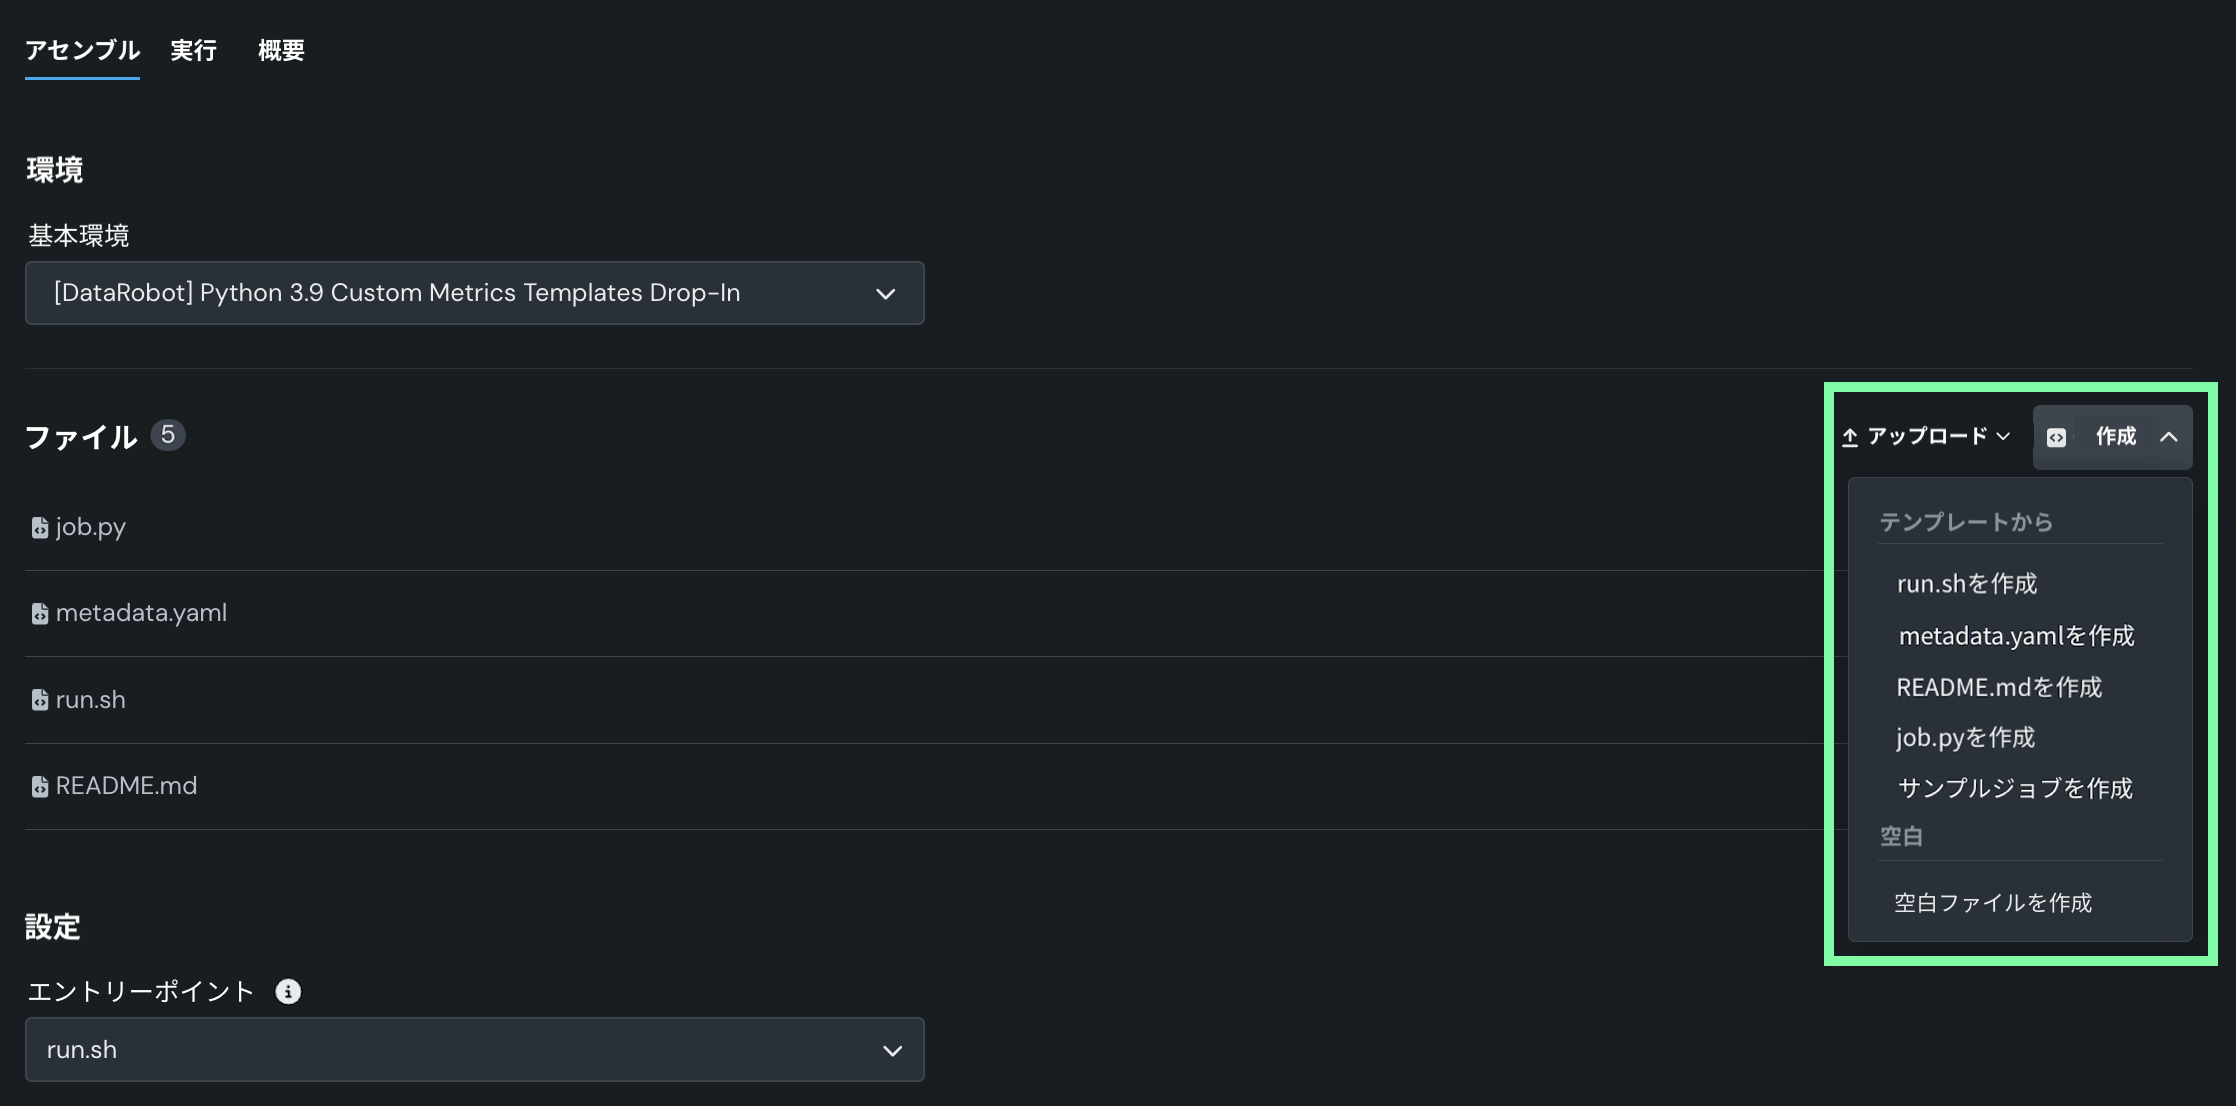Select README.mdを作成 in the menu
2236x1106 pixels.
(1999, 688)
